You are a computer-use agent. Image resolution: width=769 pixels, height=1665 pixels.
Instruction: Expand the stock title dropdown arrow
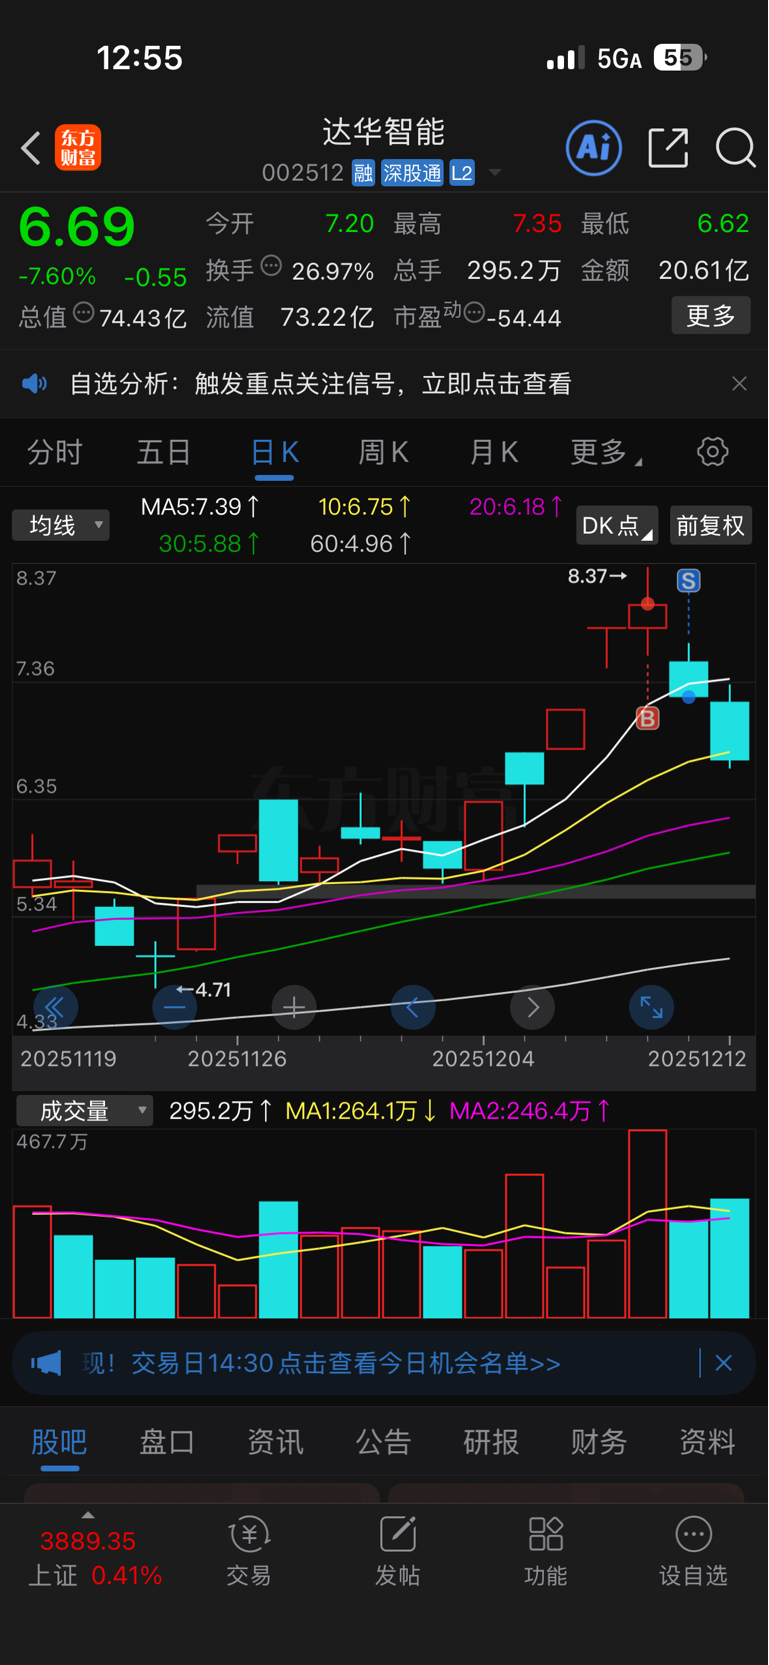(495, 174)
